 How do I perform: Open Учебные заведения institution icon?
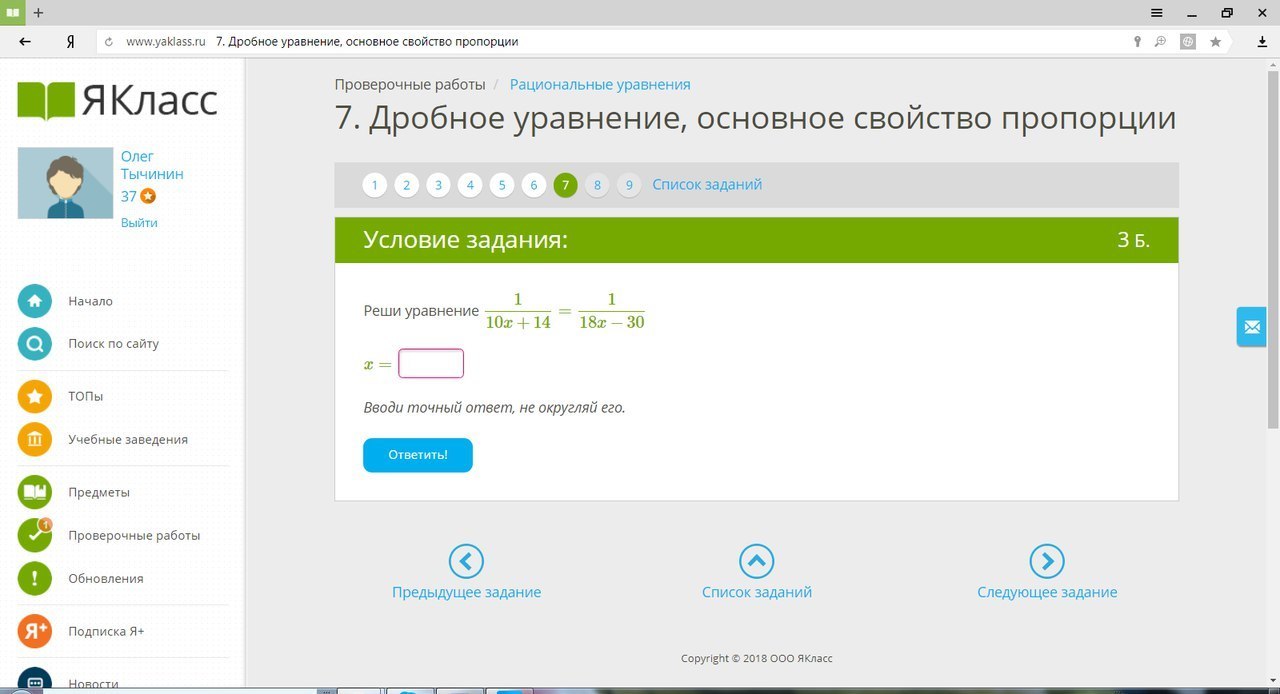point(35,440)
